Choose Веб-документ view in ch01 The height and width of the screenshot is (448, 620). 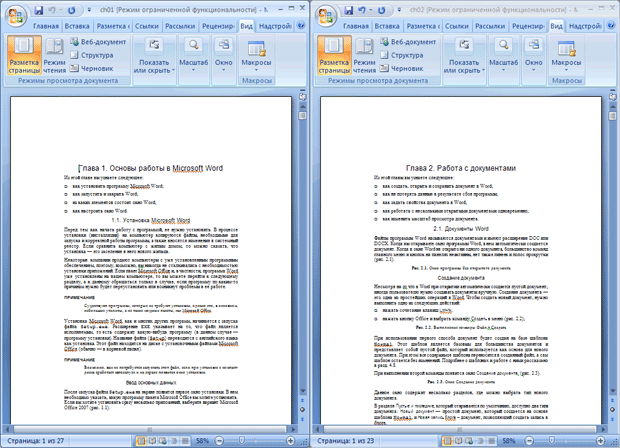point(98,42)
